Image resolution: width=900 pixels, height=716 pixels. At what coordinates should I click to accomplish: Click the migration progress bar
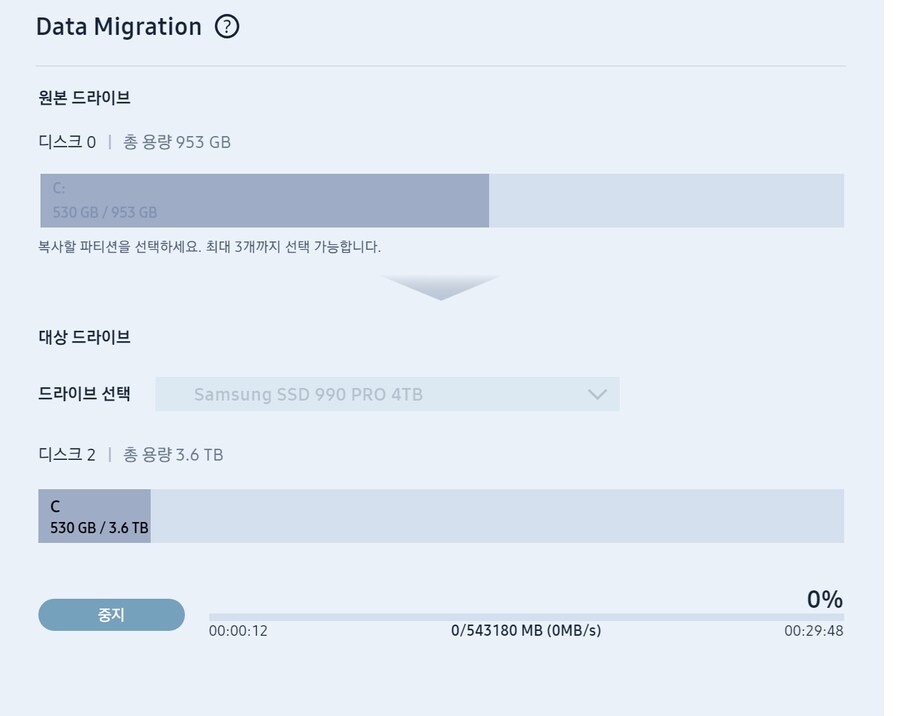[x=526, y=617]
